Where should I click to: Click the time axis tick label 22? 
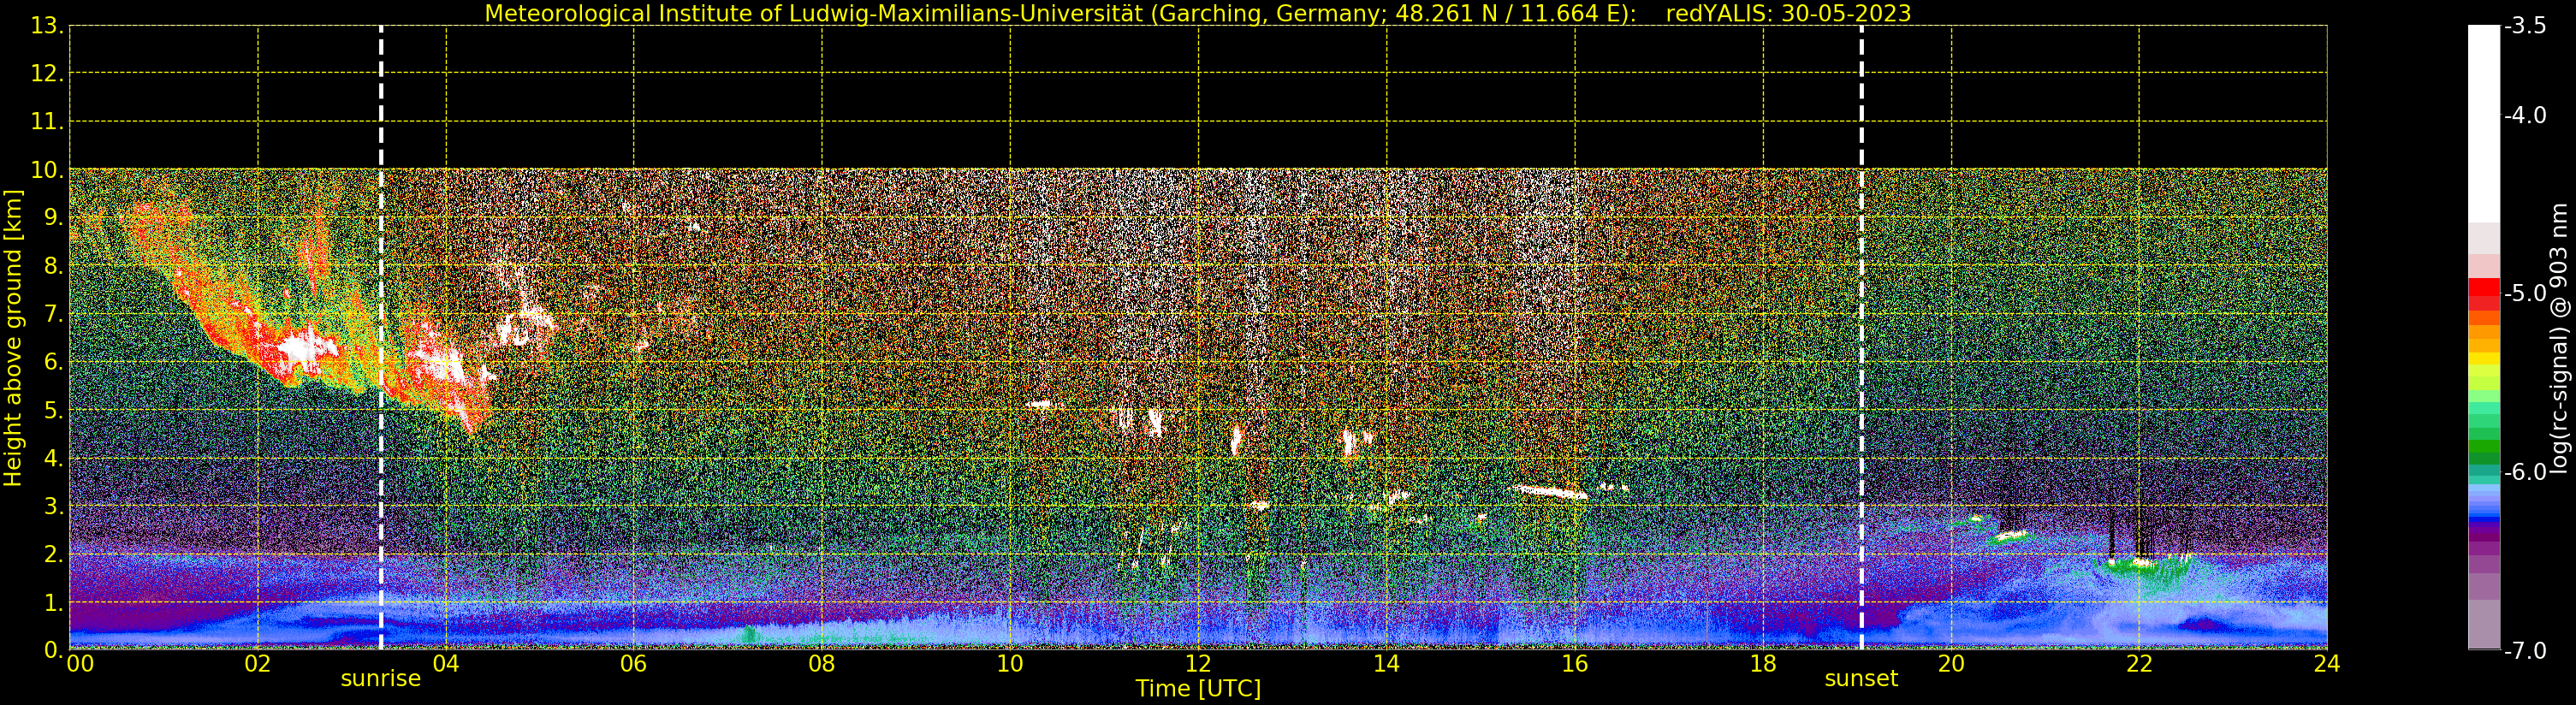(2139, 664)
